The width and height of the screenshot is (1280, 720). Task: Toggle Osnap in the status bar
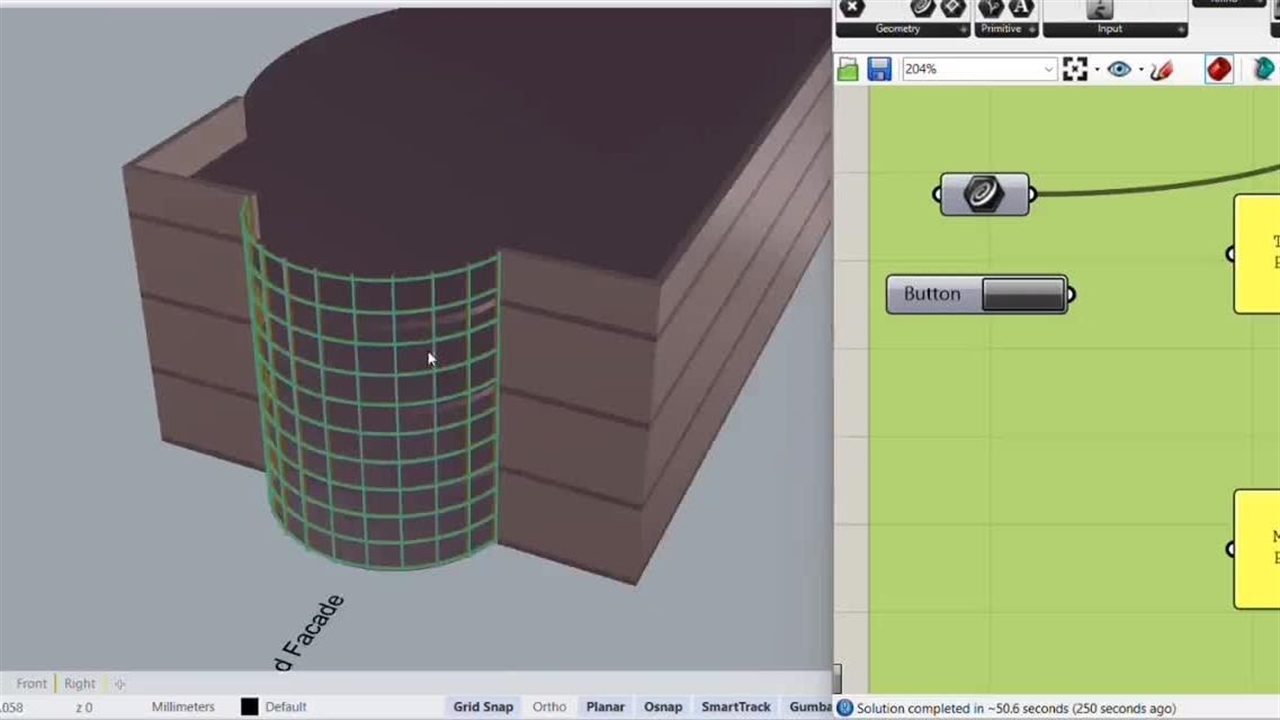[663, 707]
